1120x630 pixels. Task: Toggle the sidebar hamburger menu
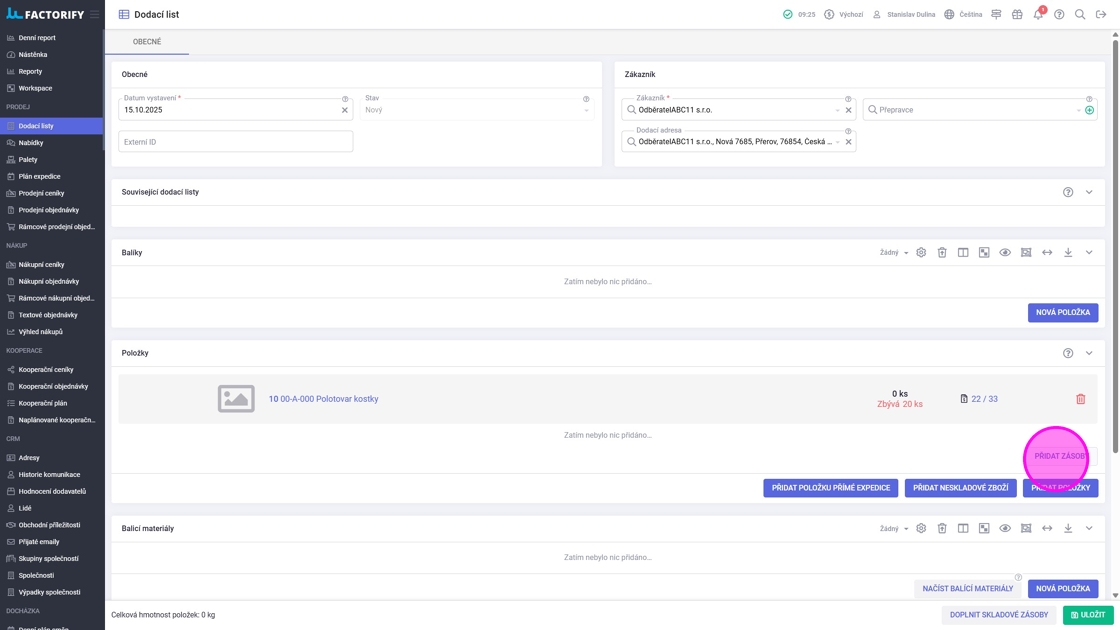pos(95,15)
